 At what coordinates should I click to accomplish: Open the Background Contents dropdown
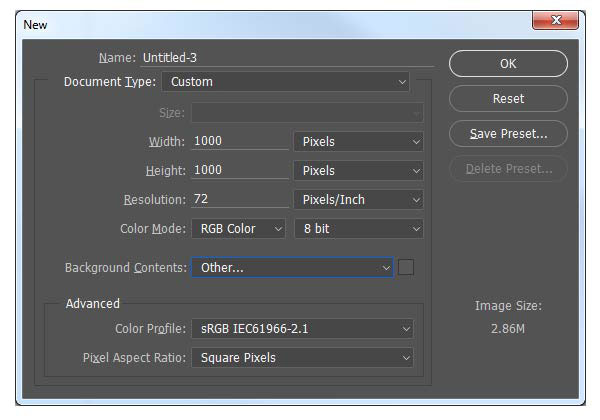click(x=292, y=267)
